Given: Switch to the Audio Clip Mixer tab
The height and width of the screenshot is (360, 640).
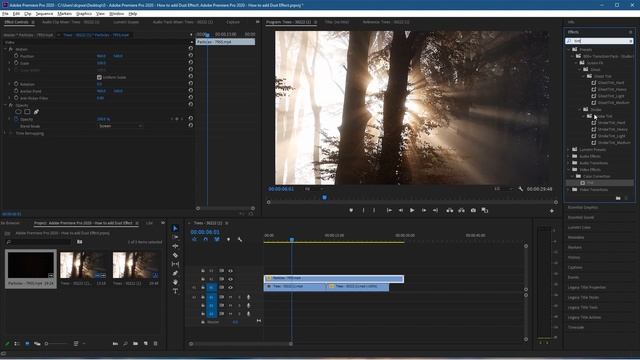Looking at the screenshot, I should 71,22.
